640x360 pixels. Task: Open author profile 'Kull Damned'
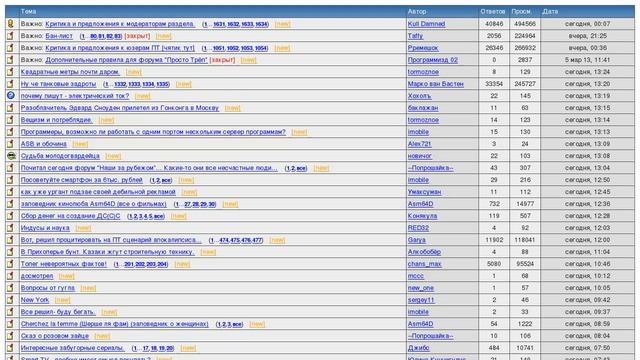426,24
